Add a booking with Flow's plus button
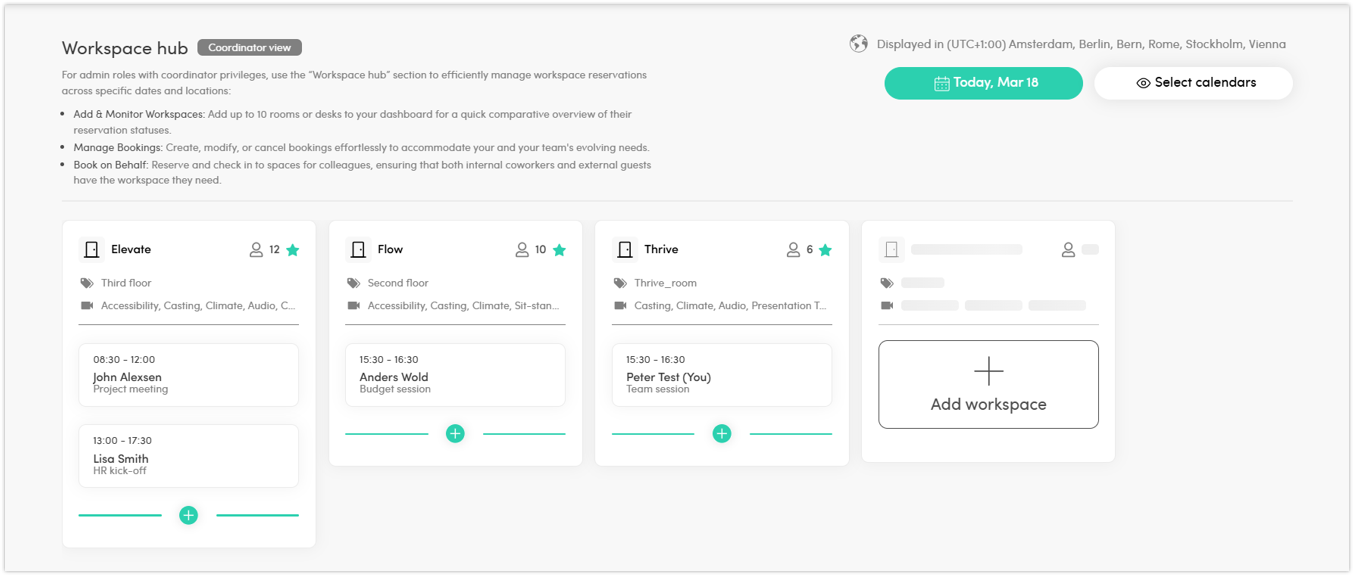The height and width of the screenshot is (576, 1354). point(455,433)
